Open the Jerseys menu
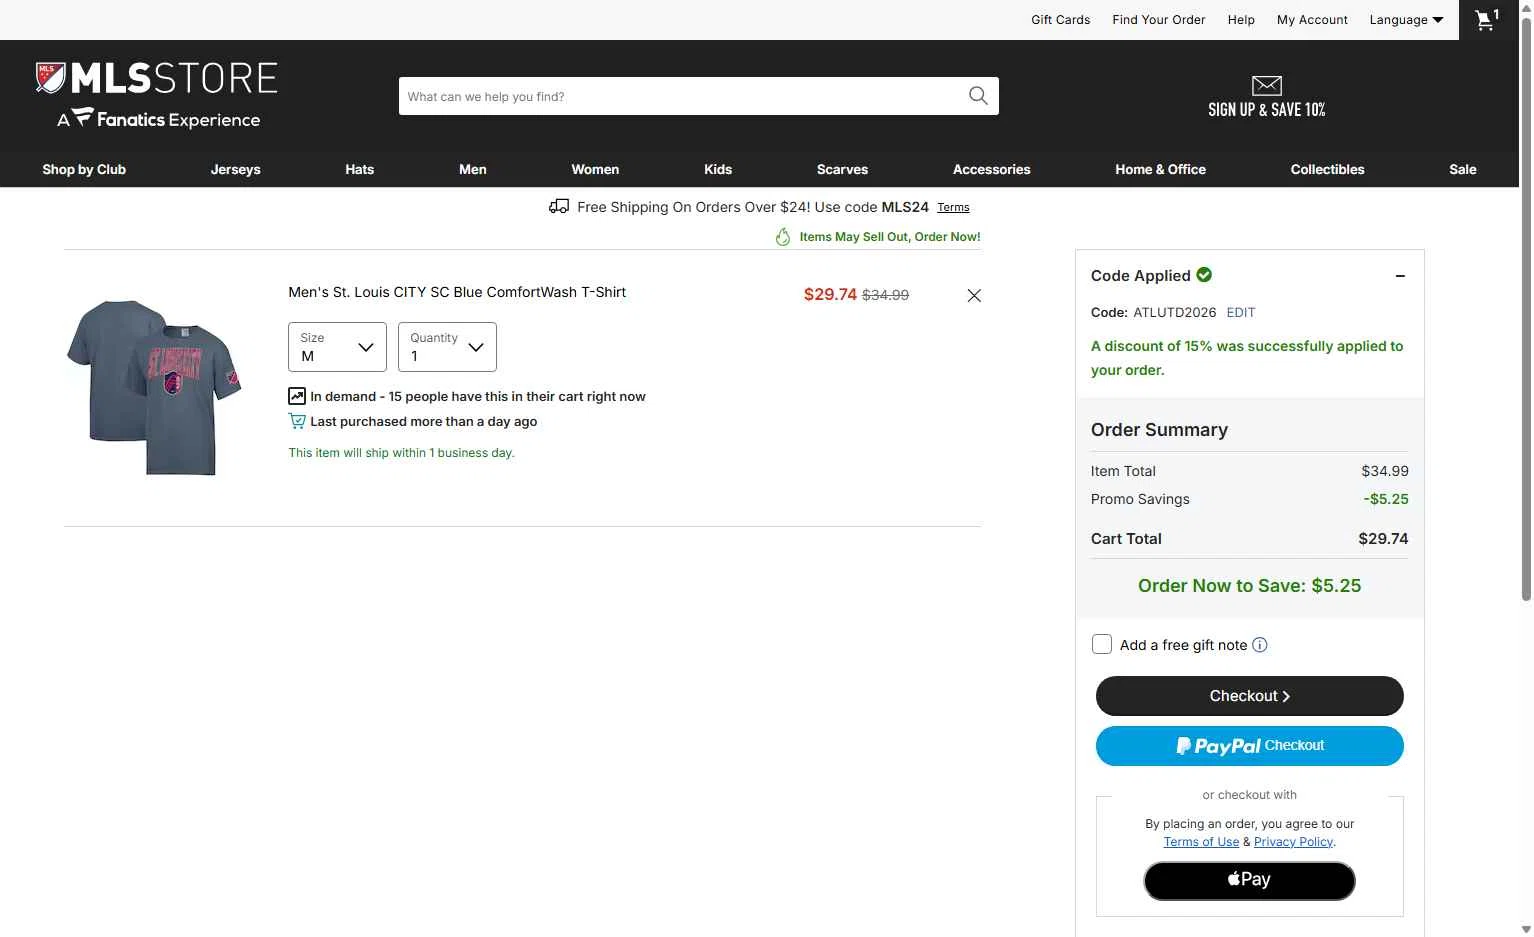This screenshot has width=1534, height=937. coord(236,169)
